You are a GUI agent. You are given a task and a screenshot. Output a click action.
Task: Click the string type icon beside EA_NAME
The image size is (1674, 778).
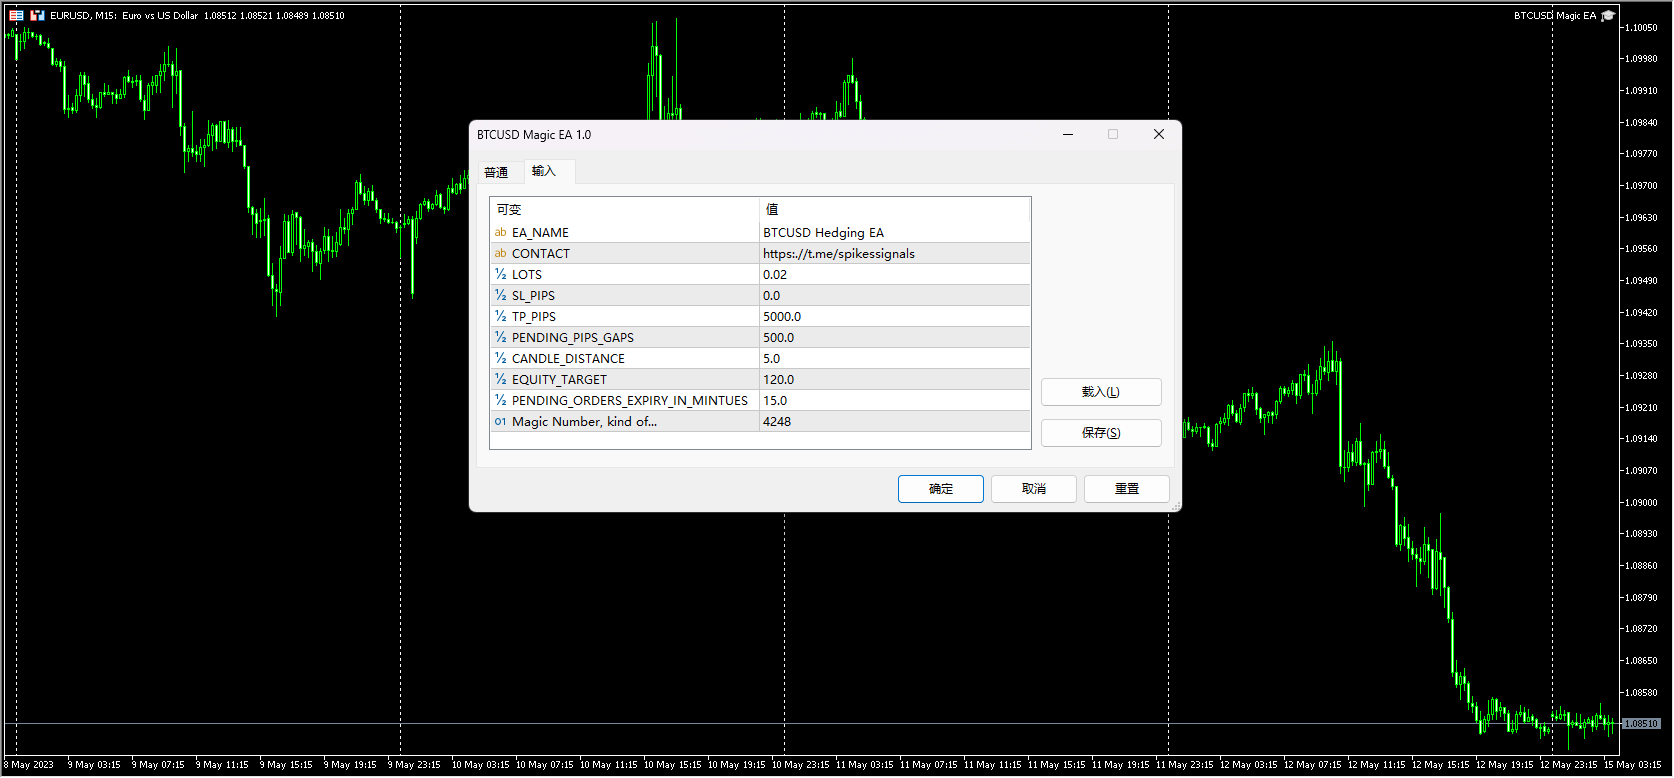click(x=500, y=233)
